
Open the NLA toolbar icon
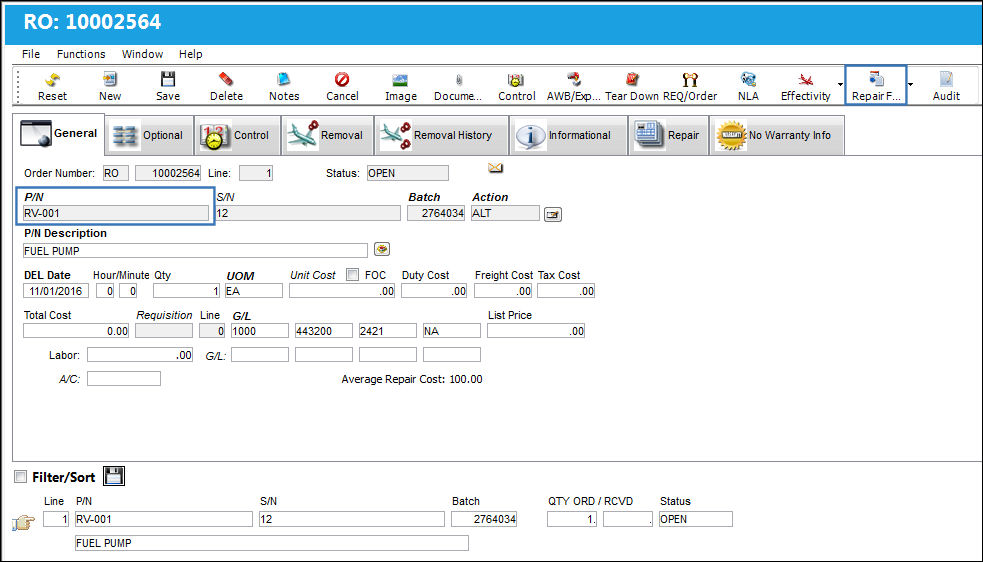pyautogui.click(x=748, y=80)
